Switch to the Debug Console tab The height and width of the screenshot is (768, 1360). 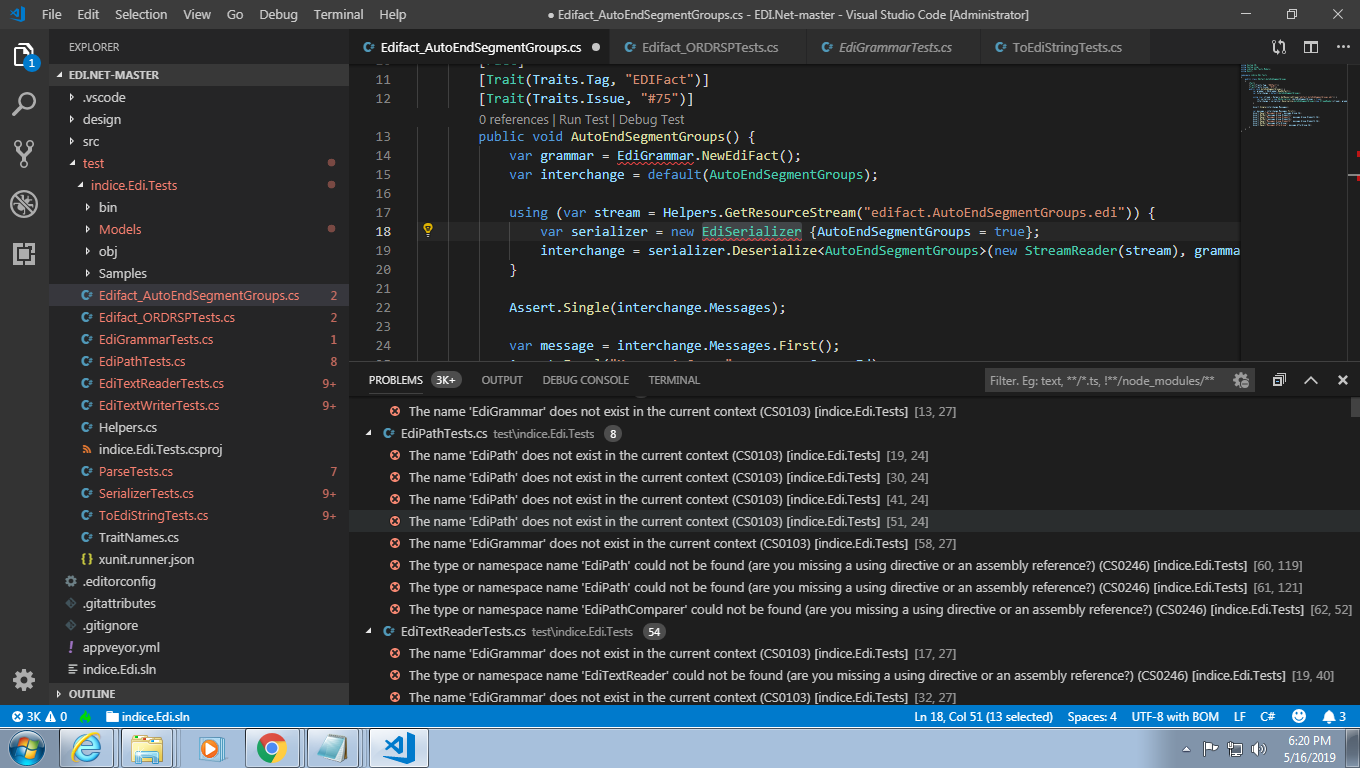(x=586, y=380)
